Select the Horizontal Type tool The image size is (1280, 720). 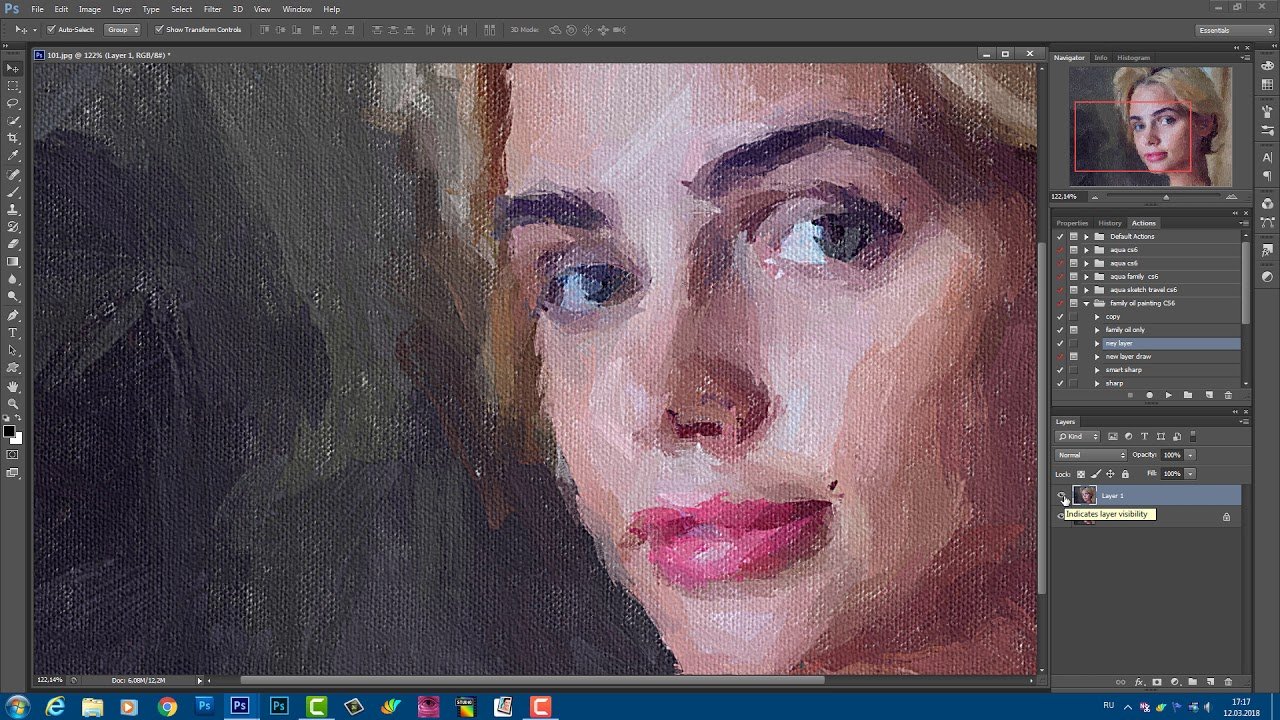tap(13, 333)
